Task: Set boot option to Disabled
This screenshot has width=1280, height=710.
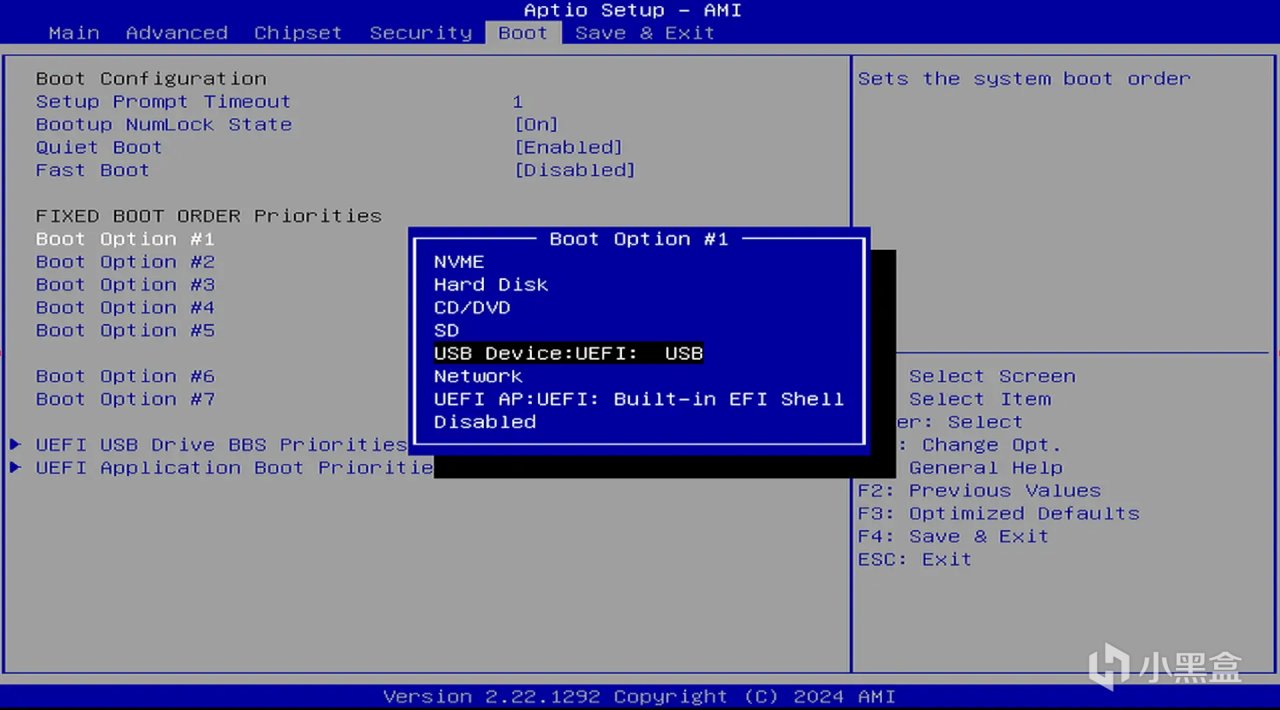Action: tap(485, 422)
